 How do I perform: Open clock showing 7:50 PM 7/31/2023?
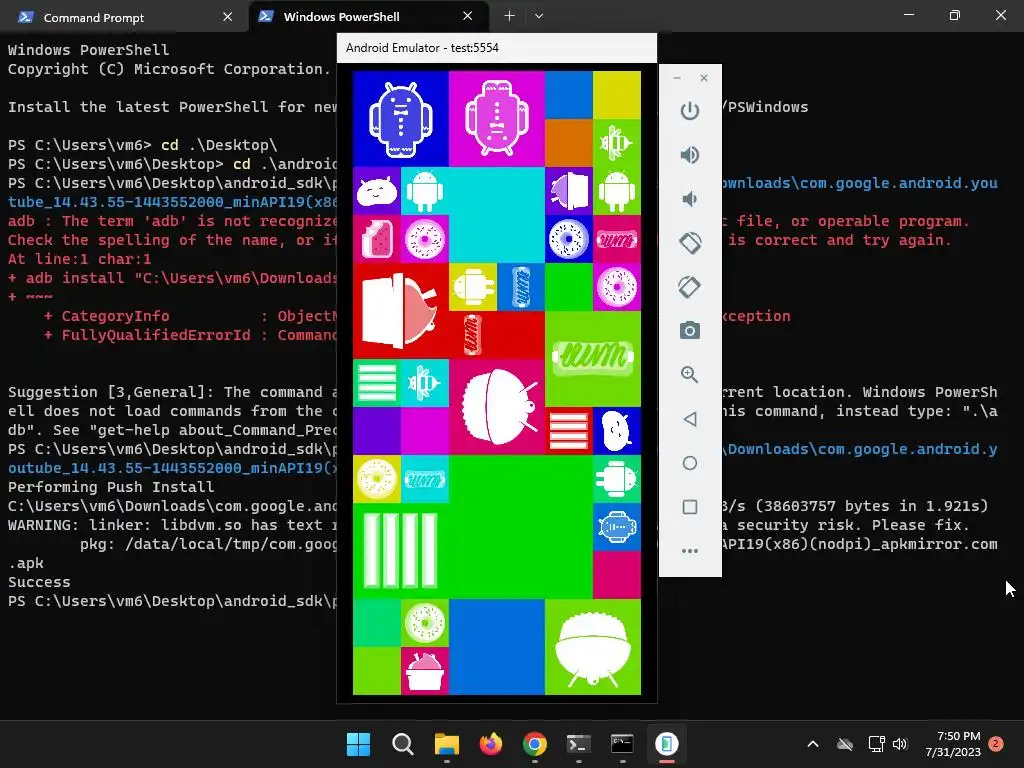coord(953,744)
